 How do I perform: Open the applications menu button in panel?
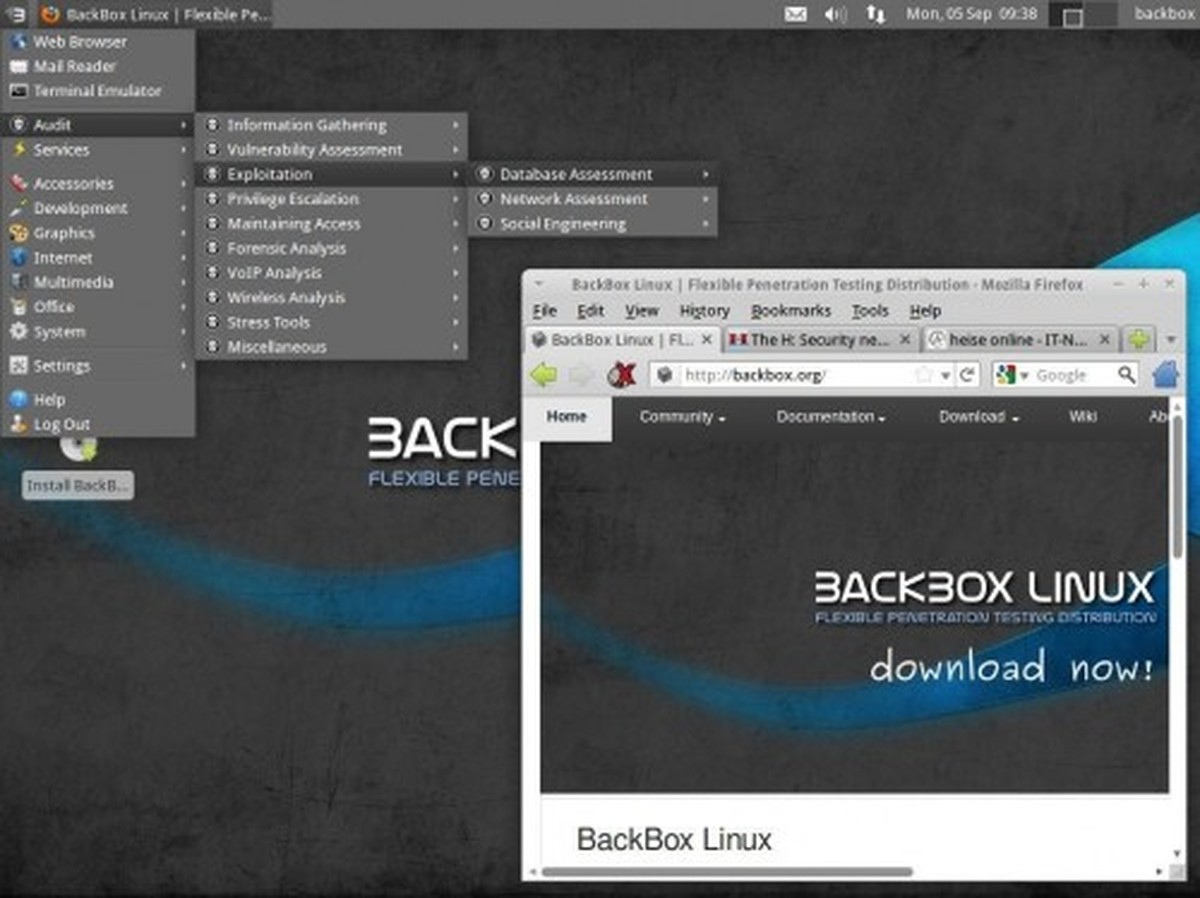(17, 14)
